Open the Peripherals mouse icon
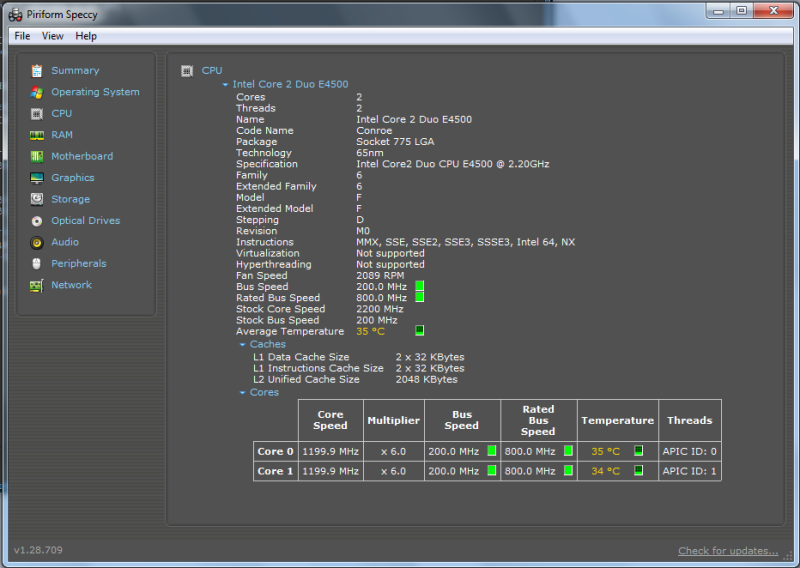The image size is (800, 568). (x=37, y=264)
